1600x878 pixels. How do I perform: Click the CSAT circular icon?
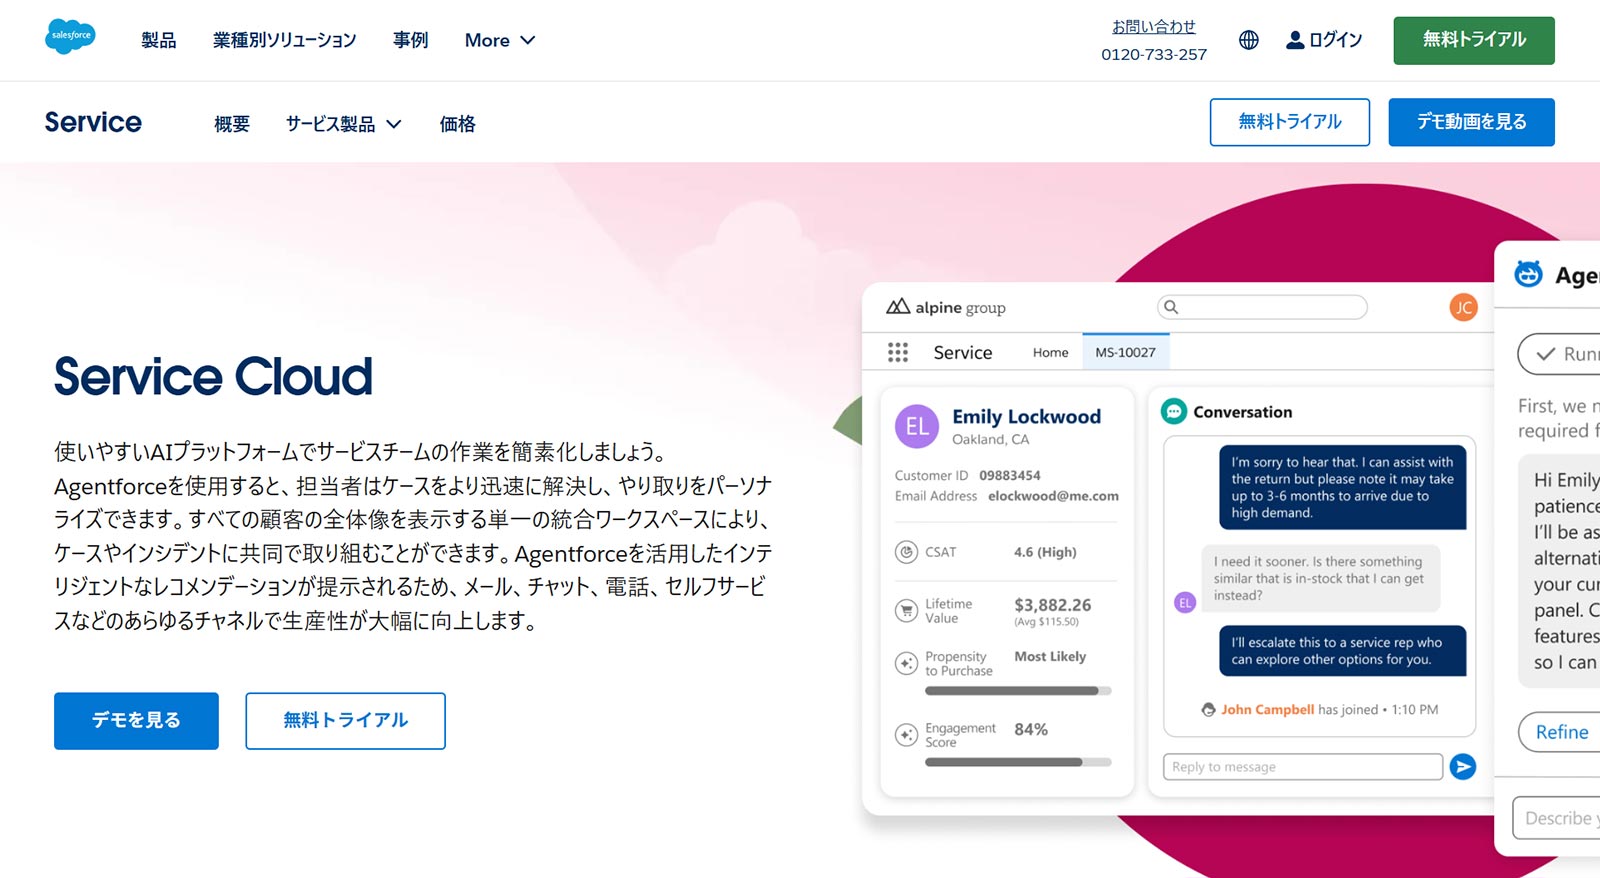point(906,552)
